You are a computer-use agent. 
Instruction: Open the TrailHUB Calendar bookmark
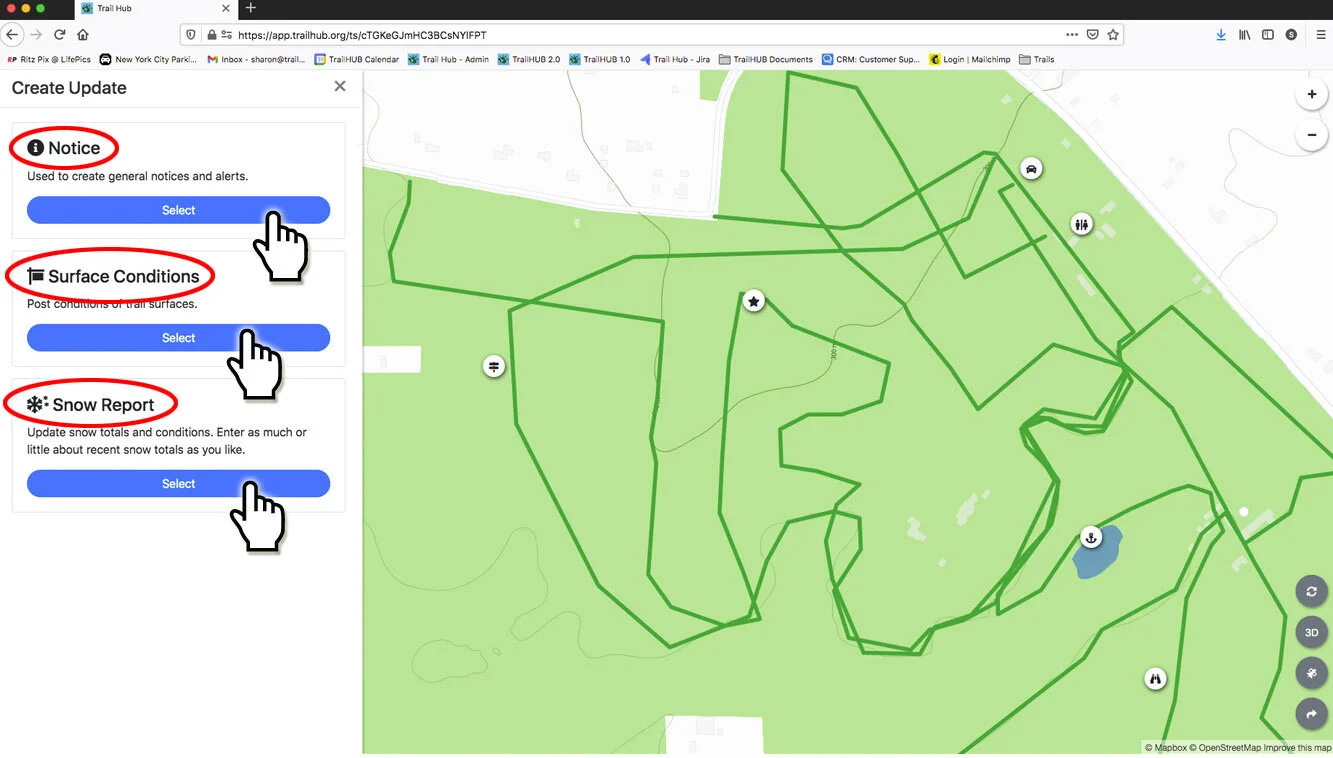click(x=357, y=59)
